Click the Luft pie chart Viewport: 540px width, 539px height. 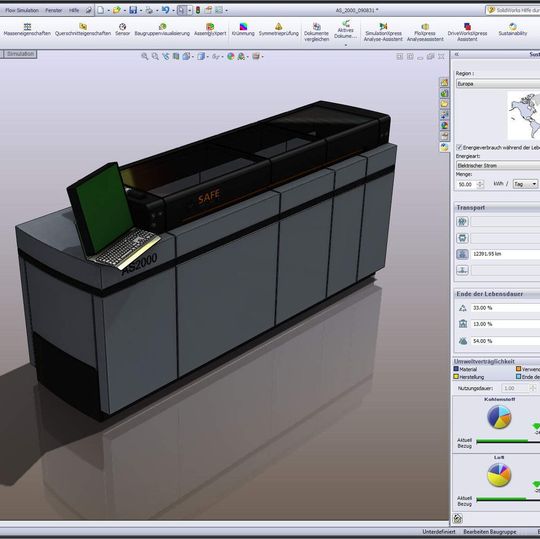499,475
